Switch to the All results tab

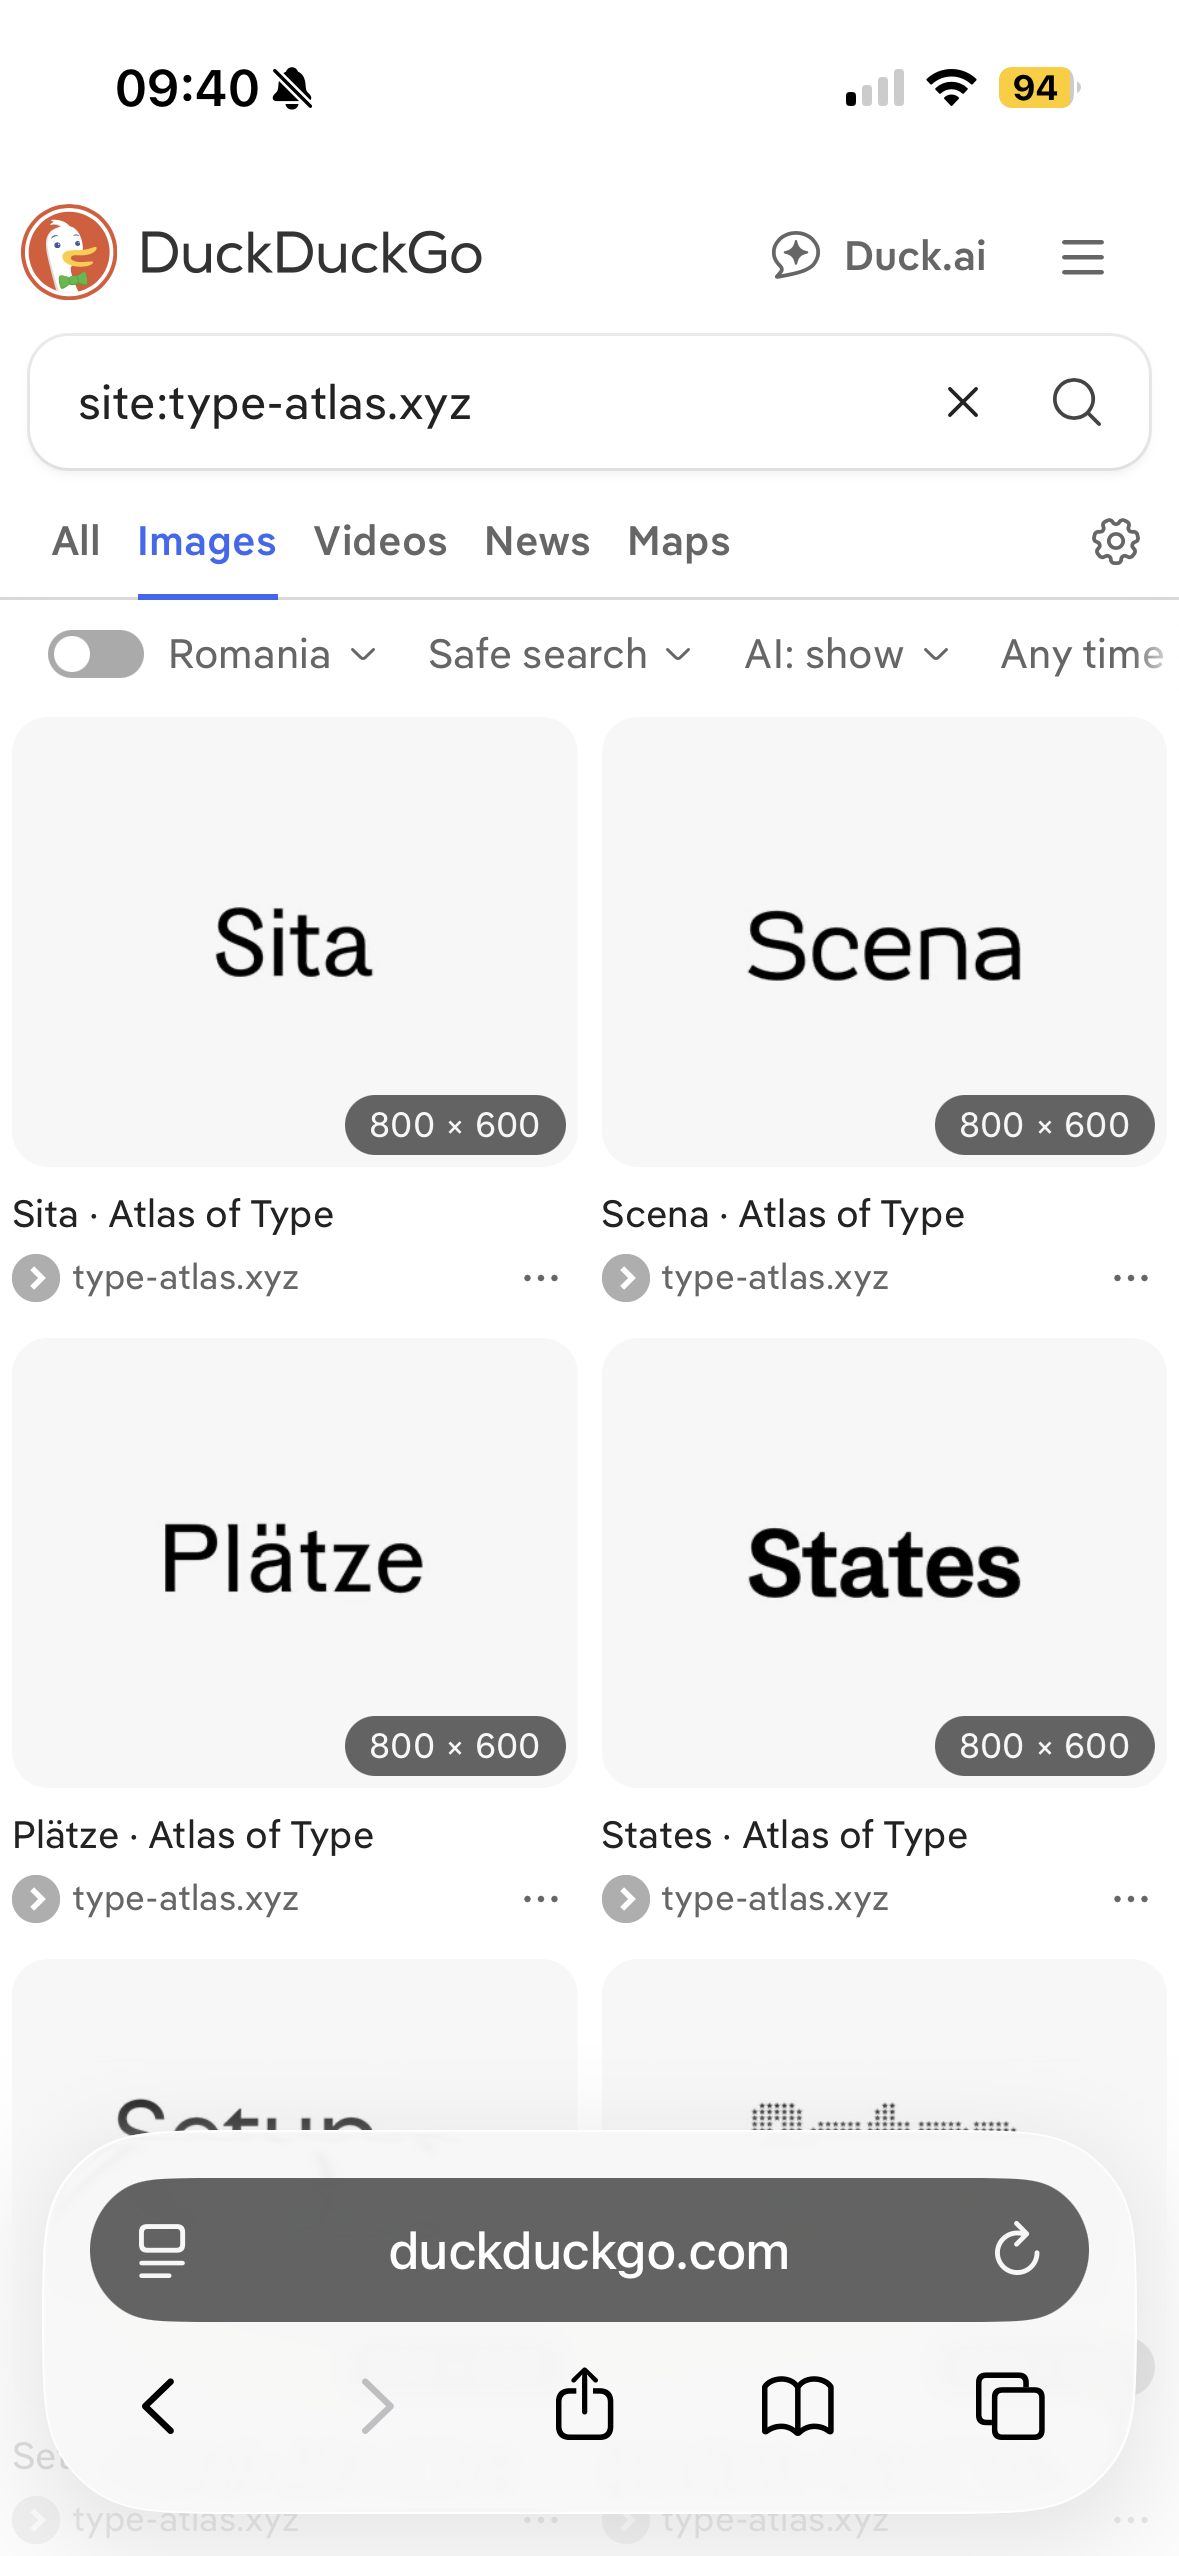pyautogui.click(x=76, y=542)
